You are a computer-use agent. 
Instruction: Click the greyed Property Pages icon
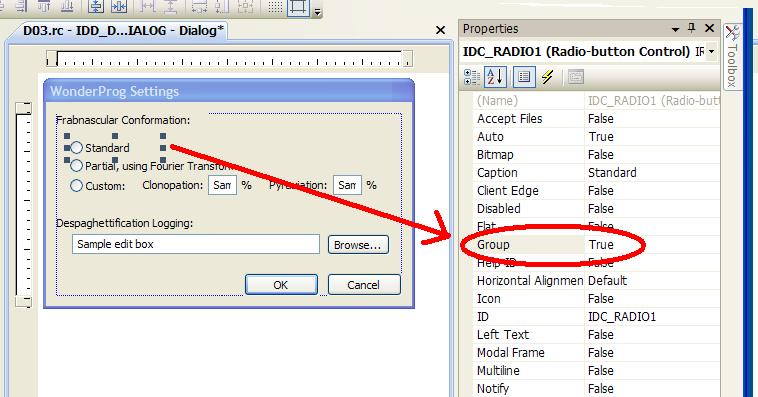coord(575,77)
